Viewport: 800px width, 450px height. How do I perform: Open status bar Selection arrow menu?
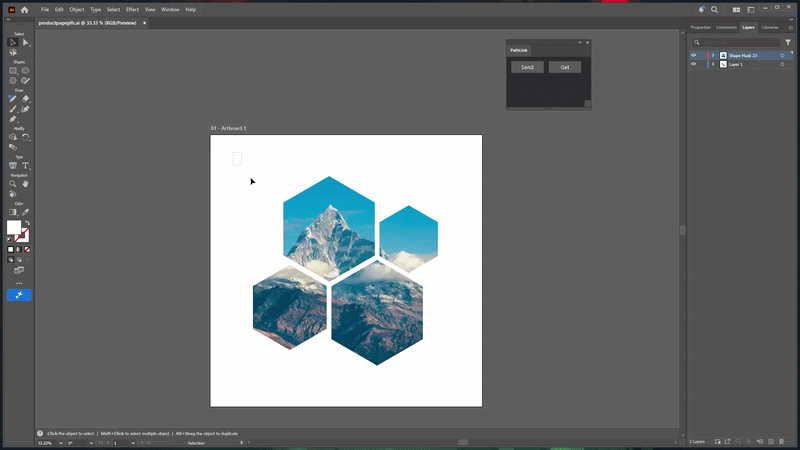(242, 443)
